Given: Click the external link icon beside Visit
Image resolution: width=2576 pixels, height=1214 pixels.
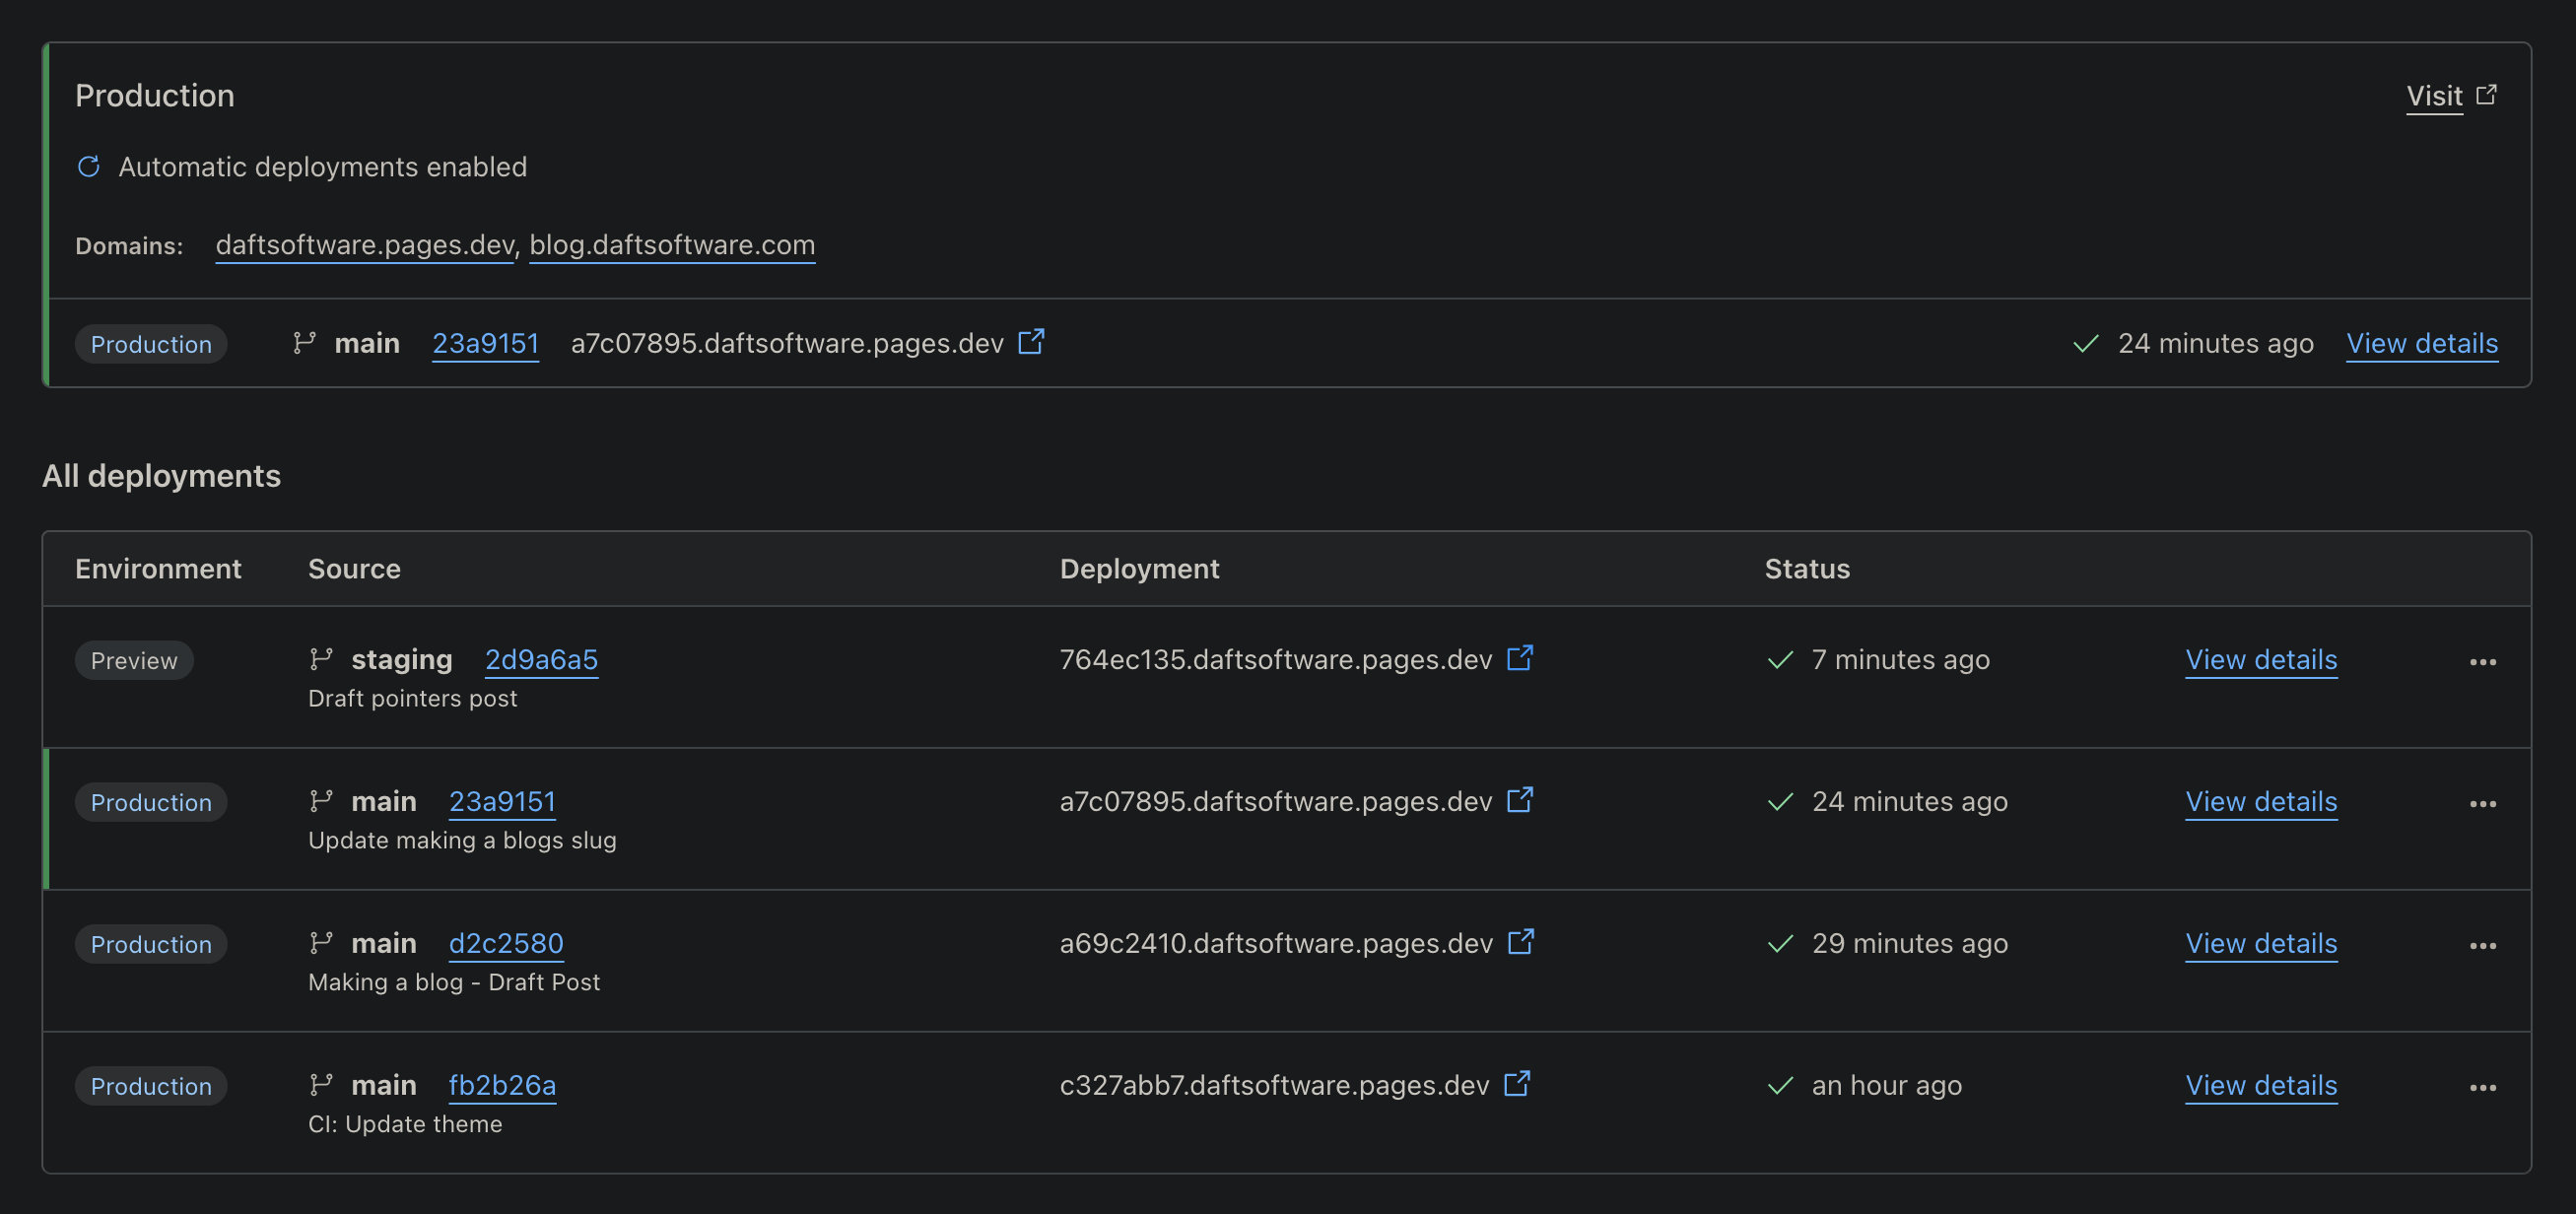Looking at the screenshot, I should (2489, 95).
